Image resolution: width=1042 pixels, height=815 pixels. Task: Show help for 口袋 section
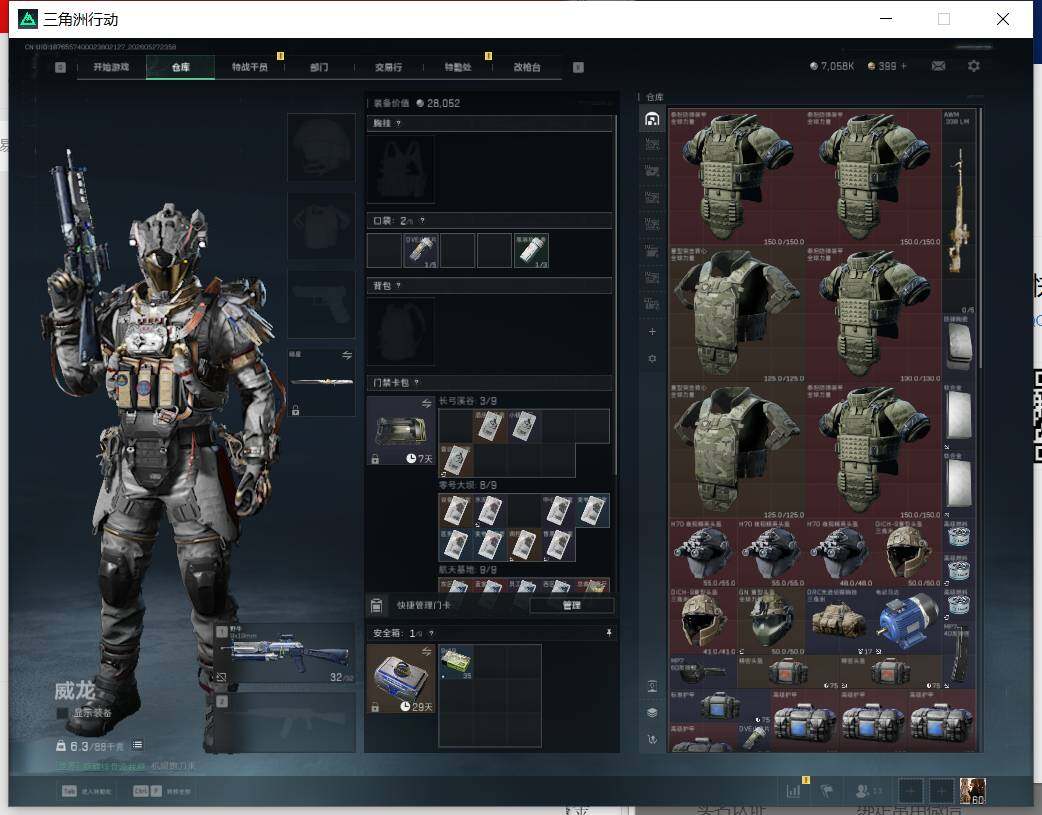coord(422,221)
